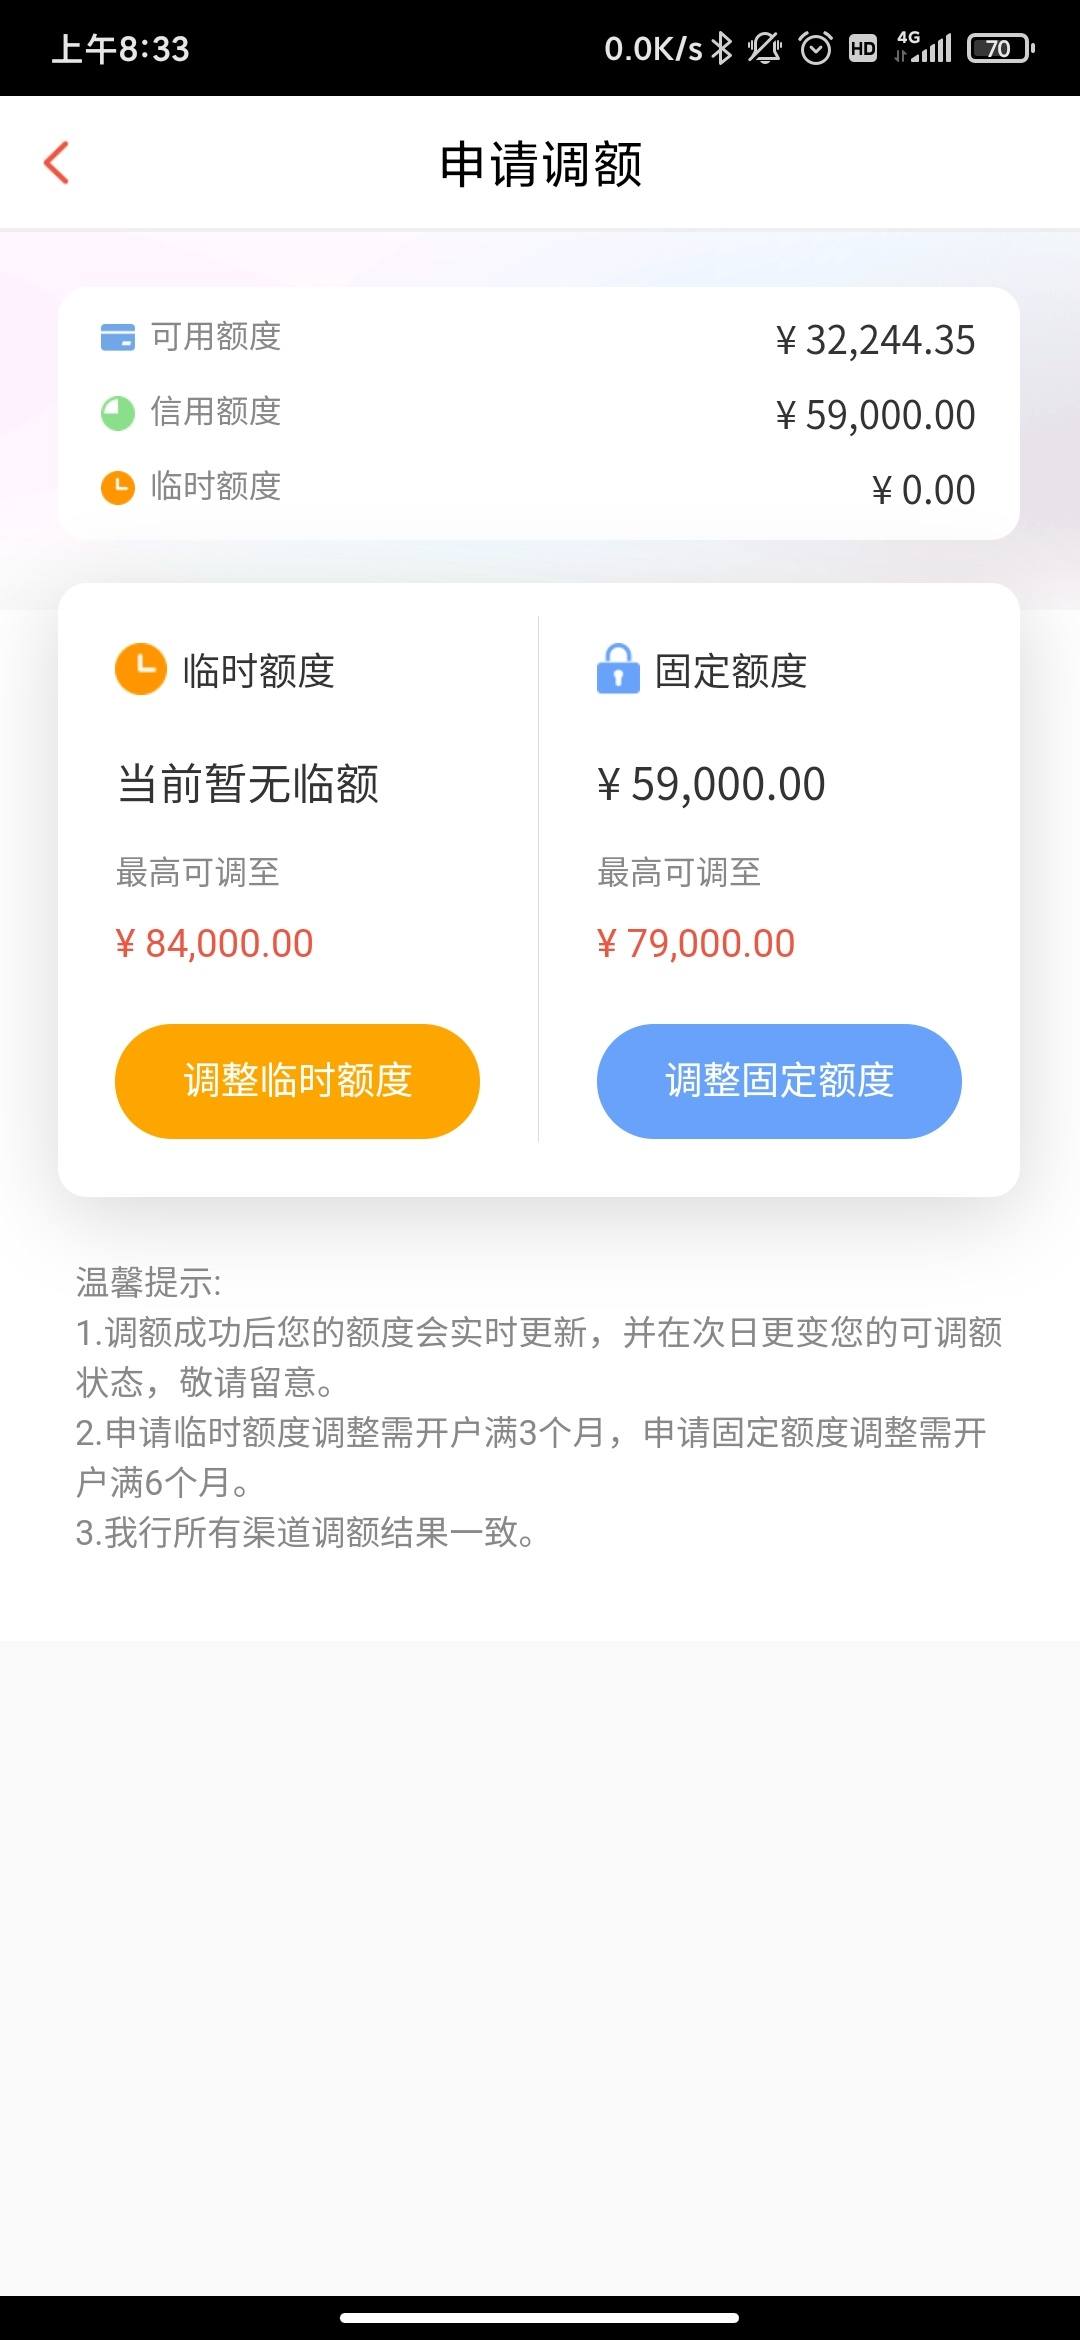Tap the bottom home gesture bar
This screenshot has height=2340, width=1080.
tap(540, 2317)
